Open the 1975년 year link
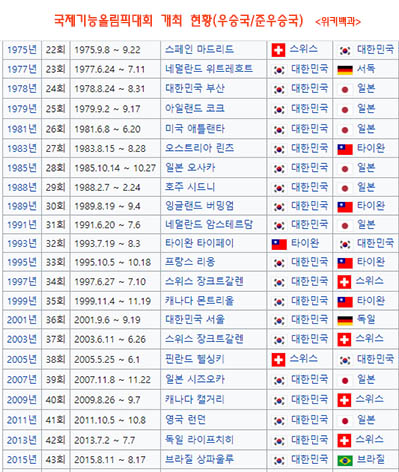 pyautogui.click(x=22, y=50)
